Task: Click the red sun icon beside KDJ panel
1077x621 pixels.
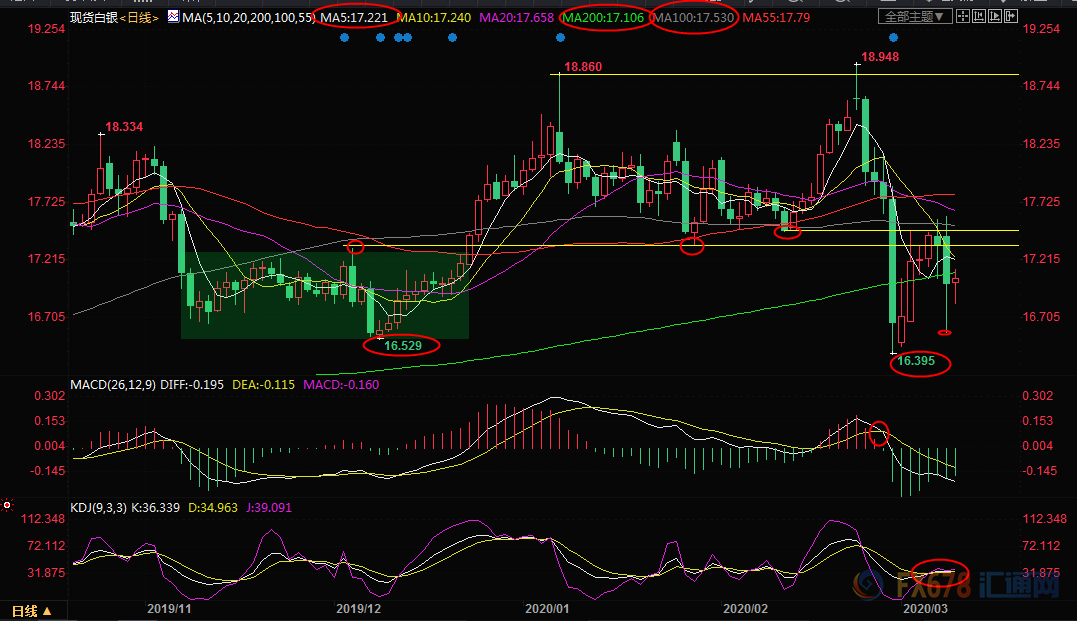Action: (8, 507)
